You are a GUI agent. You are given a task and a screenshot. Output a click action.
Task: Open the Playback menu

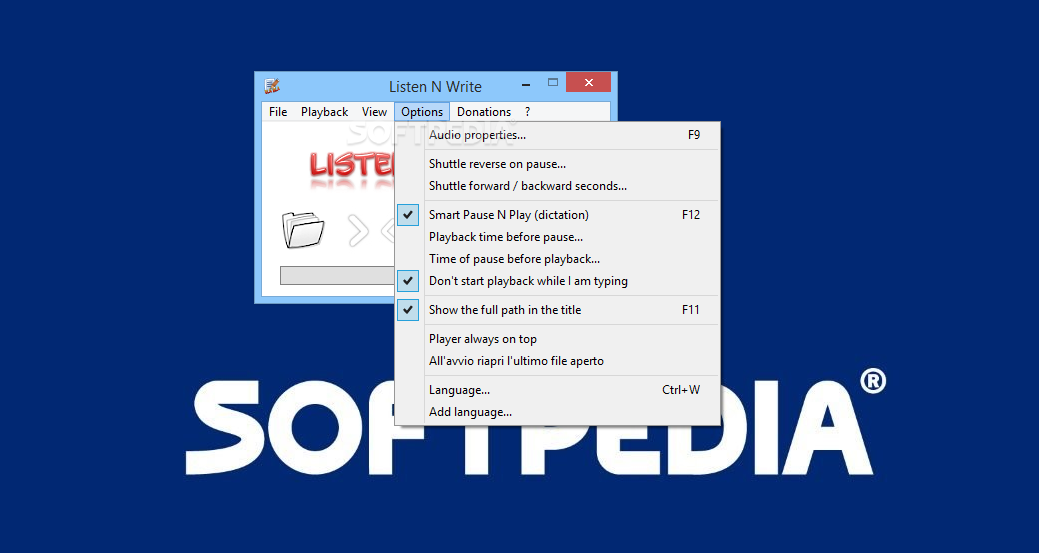325,112
